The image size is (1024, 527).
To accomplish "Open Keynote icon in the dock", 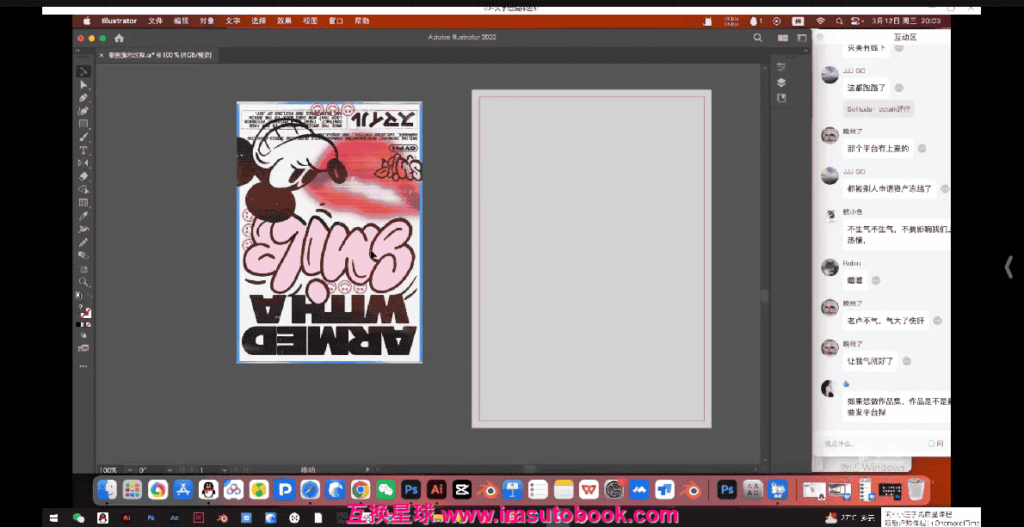I will click(x=513, y=488).
